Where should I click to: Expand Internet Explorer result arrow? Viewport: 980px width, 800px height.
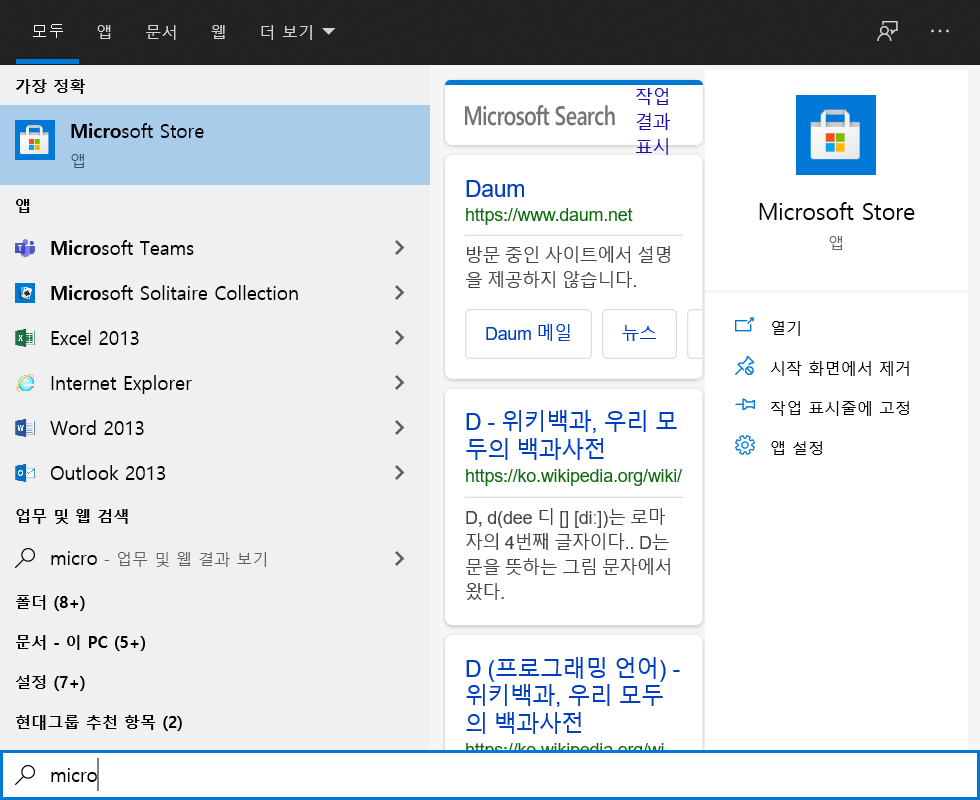(x=399, y=383)
